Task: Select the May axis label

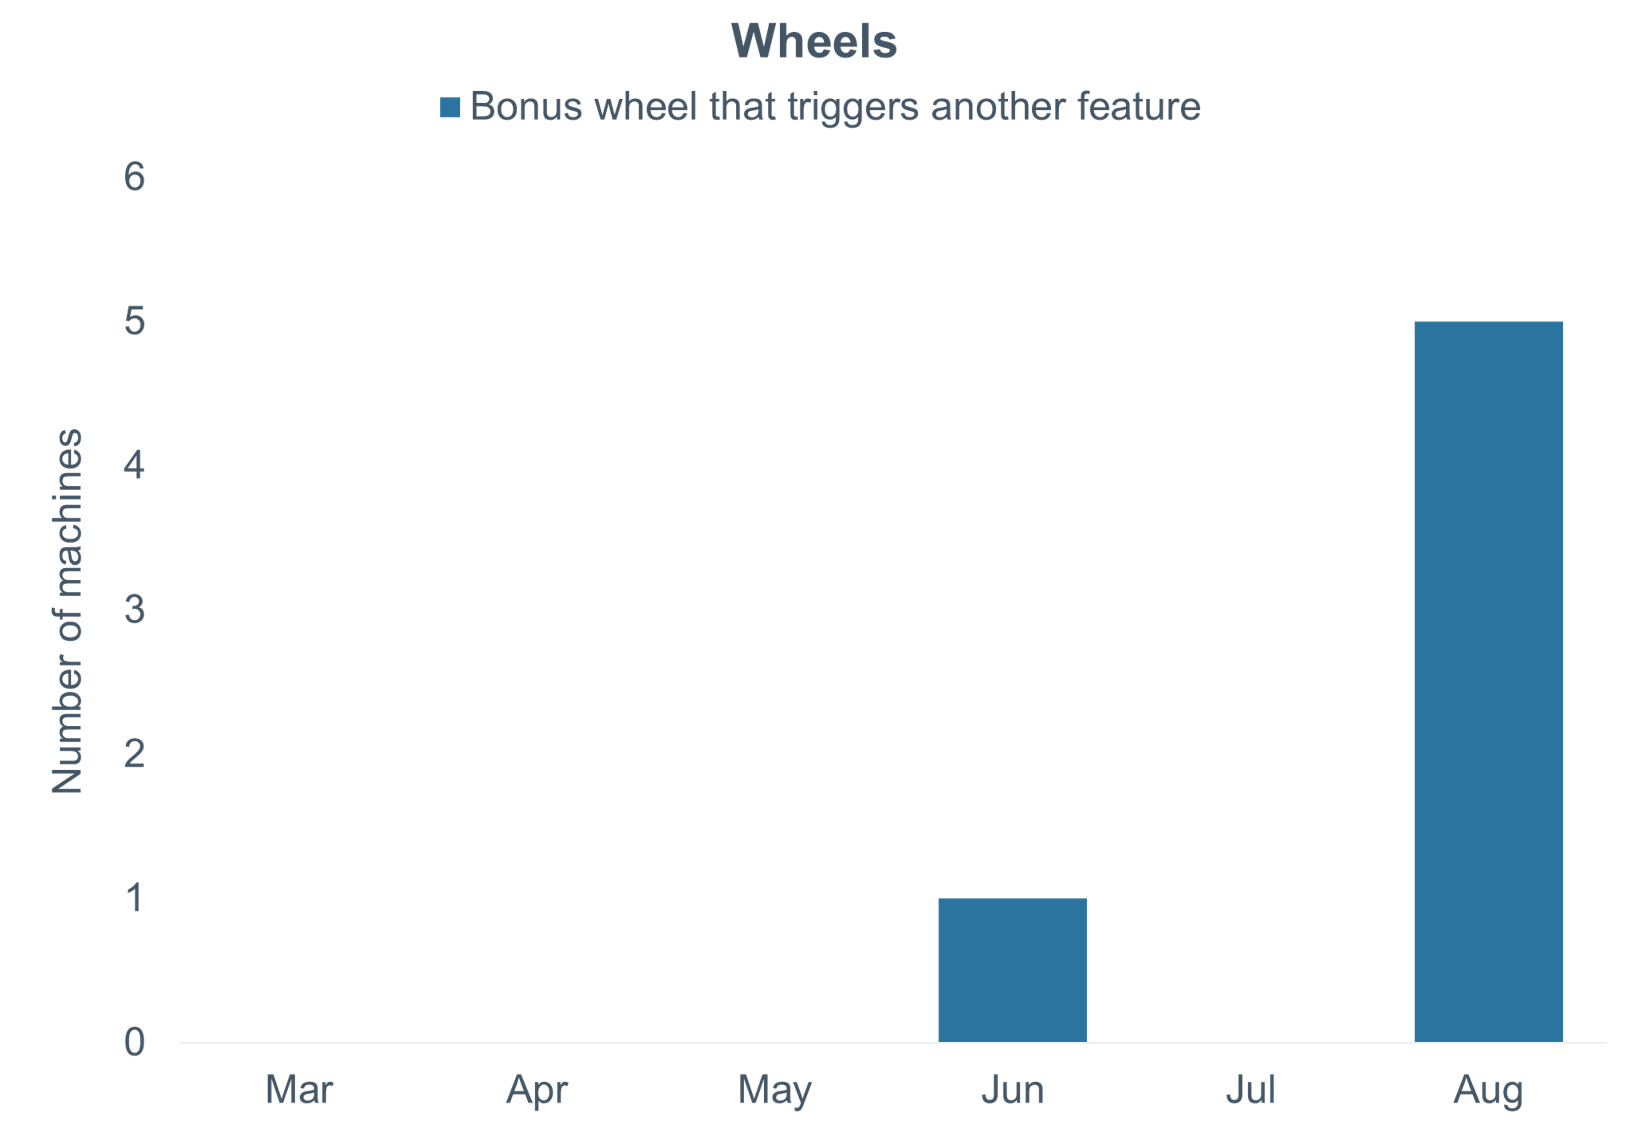Action: 775,1090
